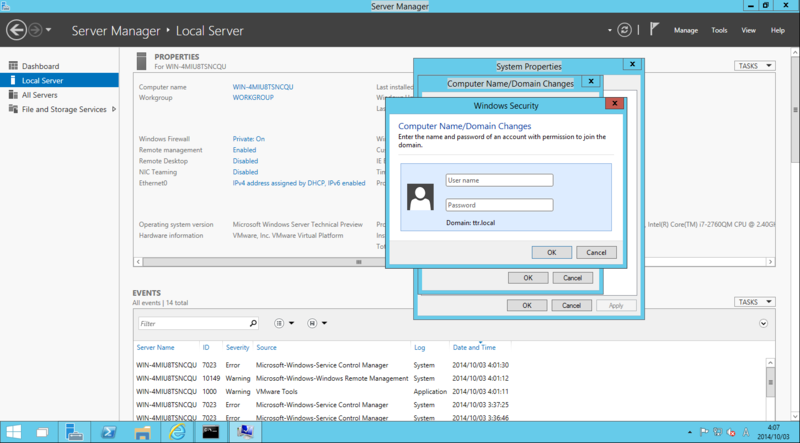800x443 pixels.
Task: Open Server Manager from the taskbar
Action: coord(74,432)
